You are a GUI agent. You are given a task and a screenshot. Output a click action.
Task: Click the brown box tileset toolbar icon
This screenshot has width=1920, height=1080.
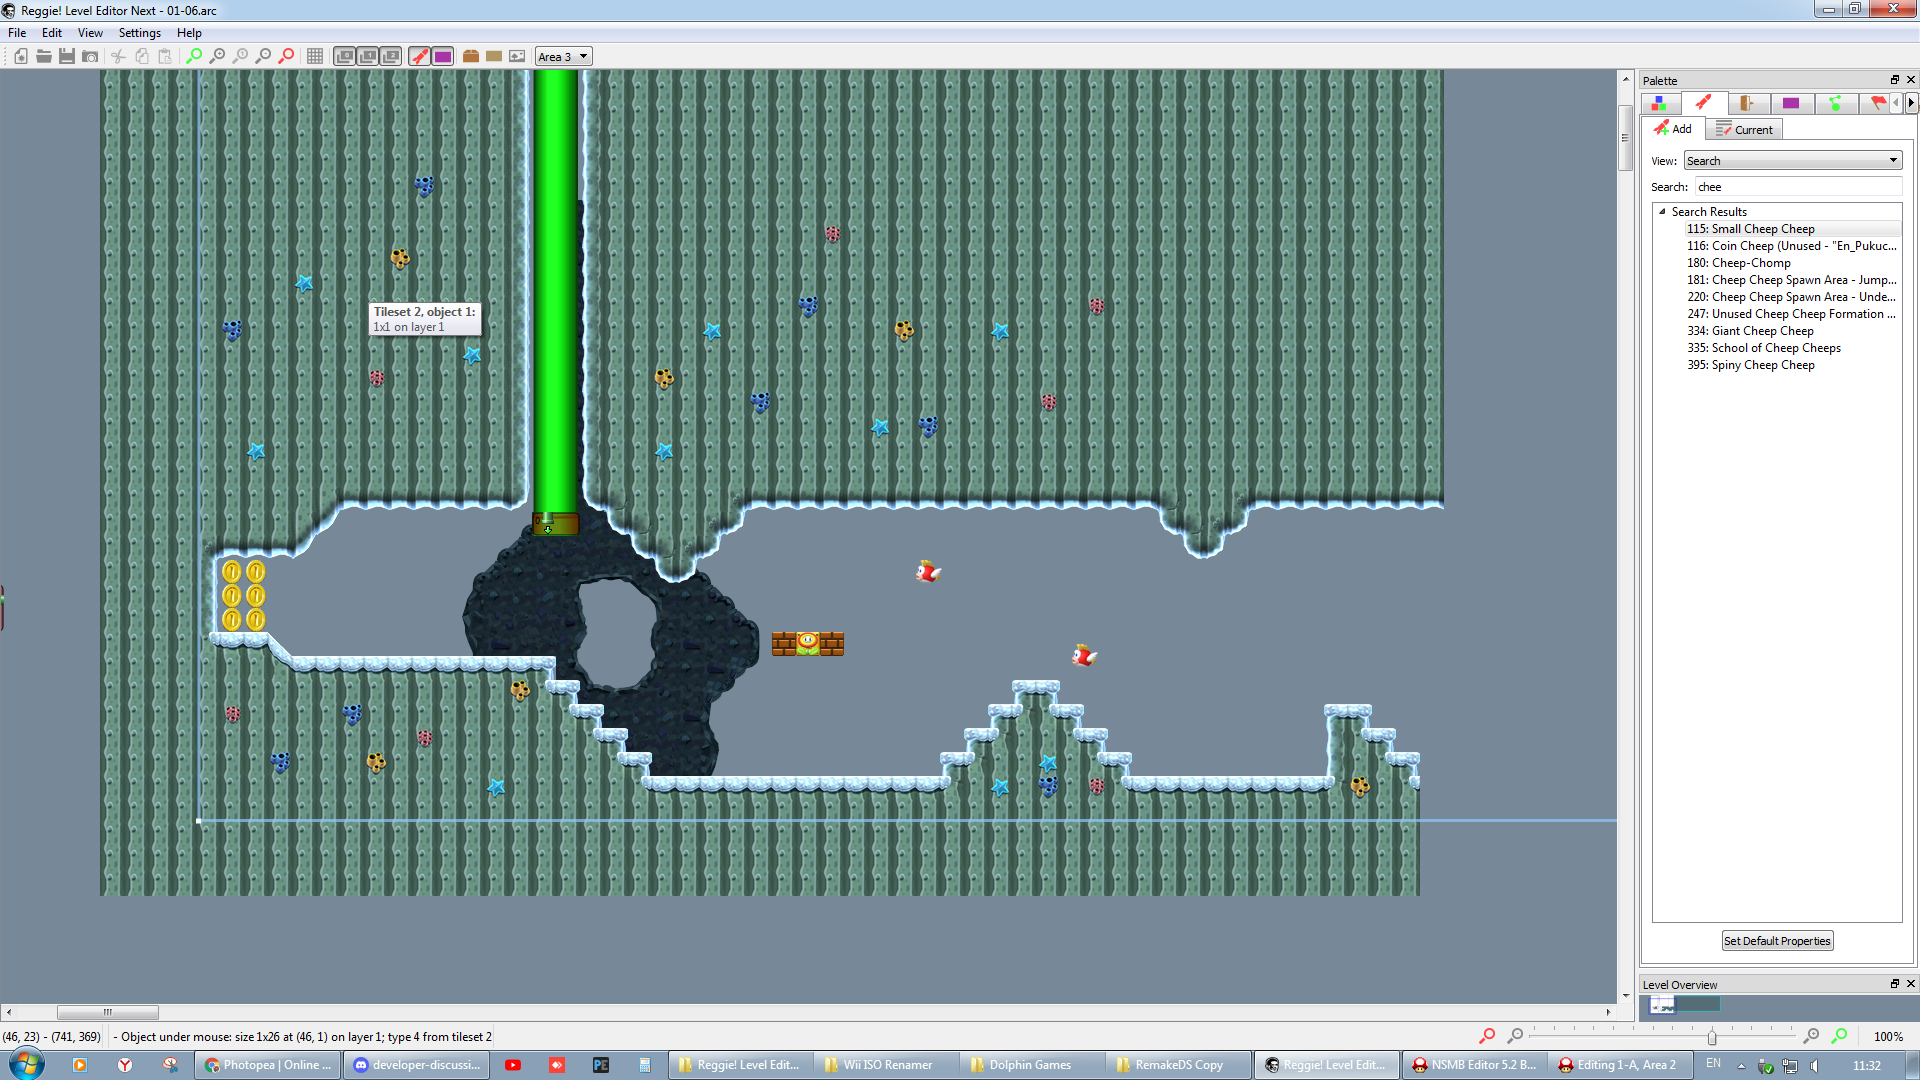click(x=471, y=56)
